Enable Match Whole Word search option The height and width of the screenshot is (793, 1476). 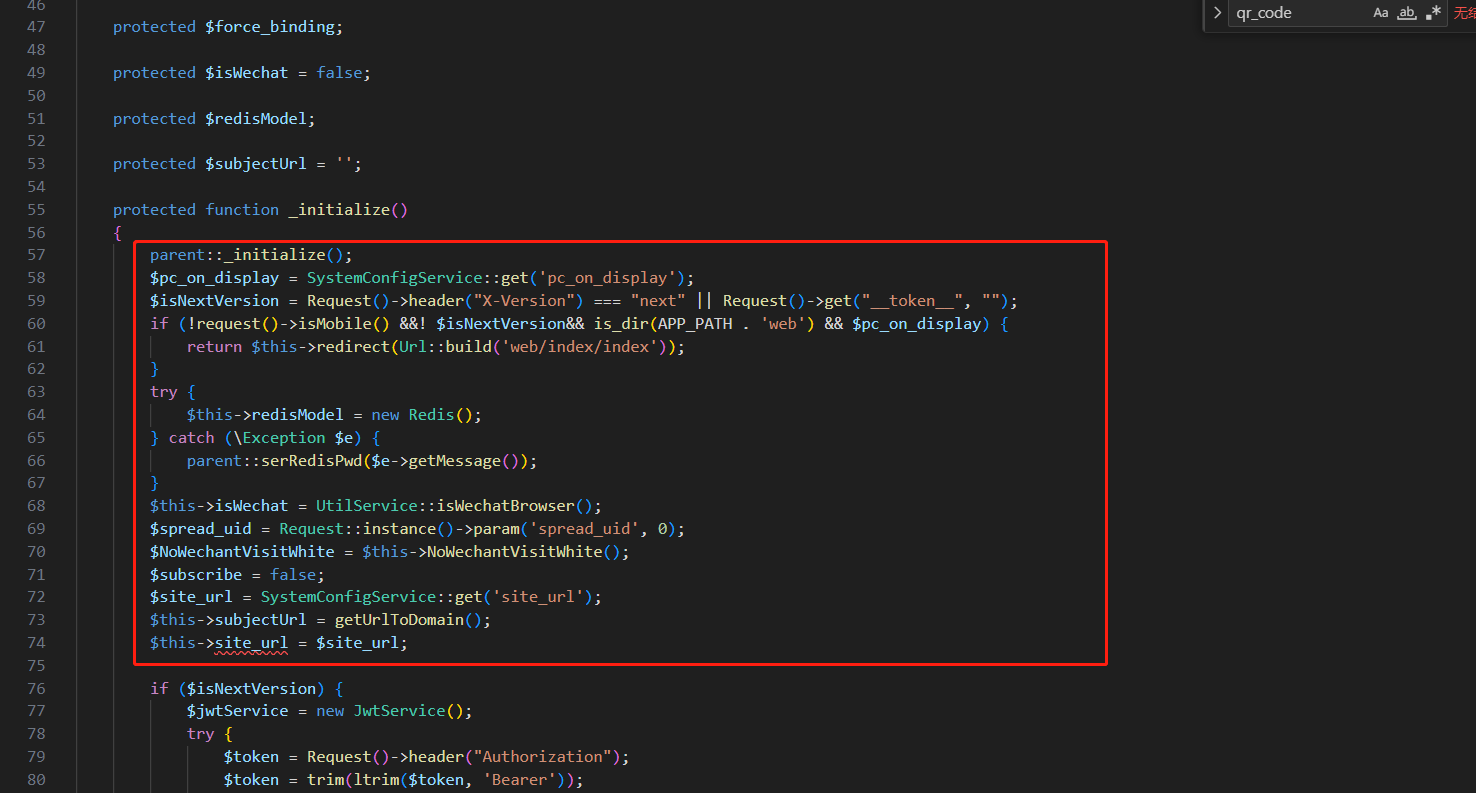click(1407, 13)
